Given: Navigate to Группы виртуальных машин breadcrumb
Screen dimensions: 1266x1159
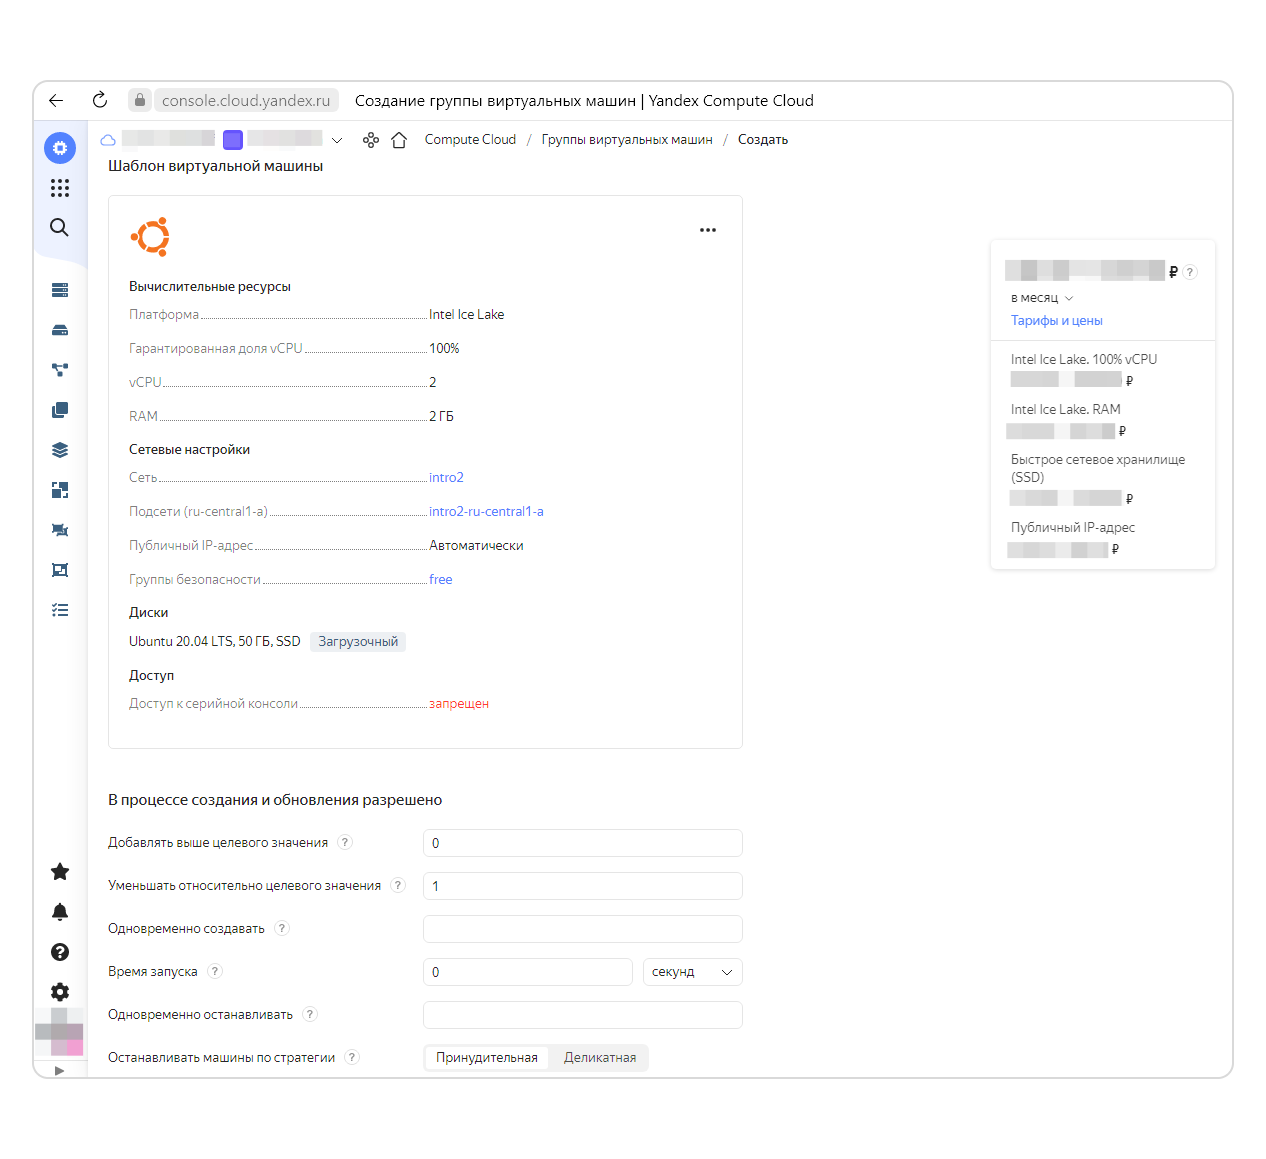Looking at the screenshot, I should pyautogui.click(x=627, y=140).
